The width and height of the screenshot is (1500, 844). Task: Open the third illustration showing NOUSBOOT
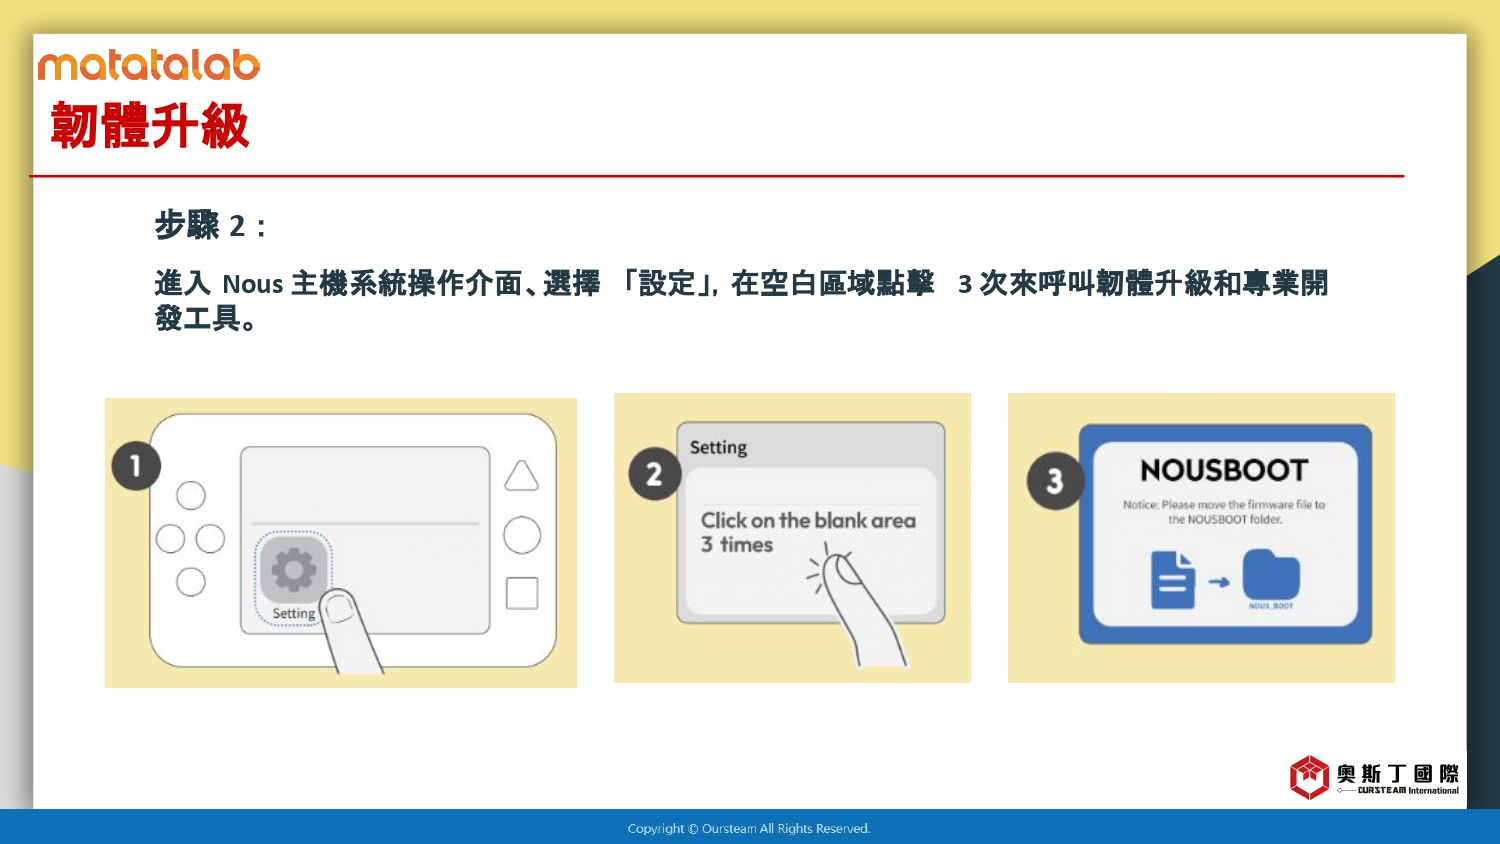[1201, 538]
